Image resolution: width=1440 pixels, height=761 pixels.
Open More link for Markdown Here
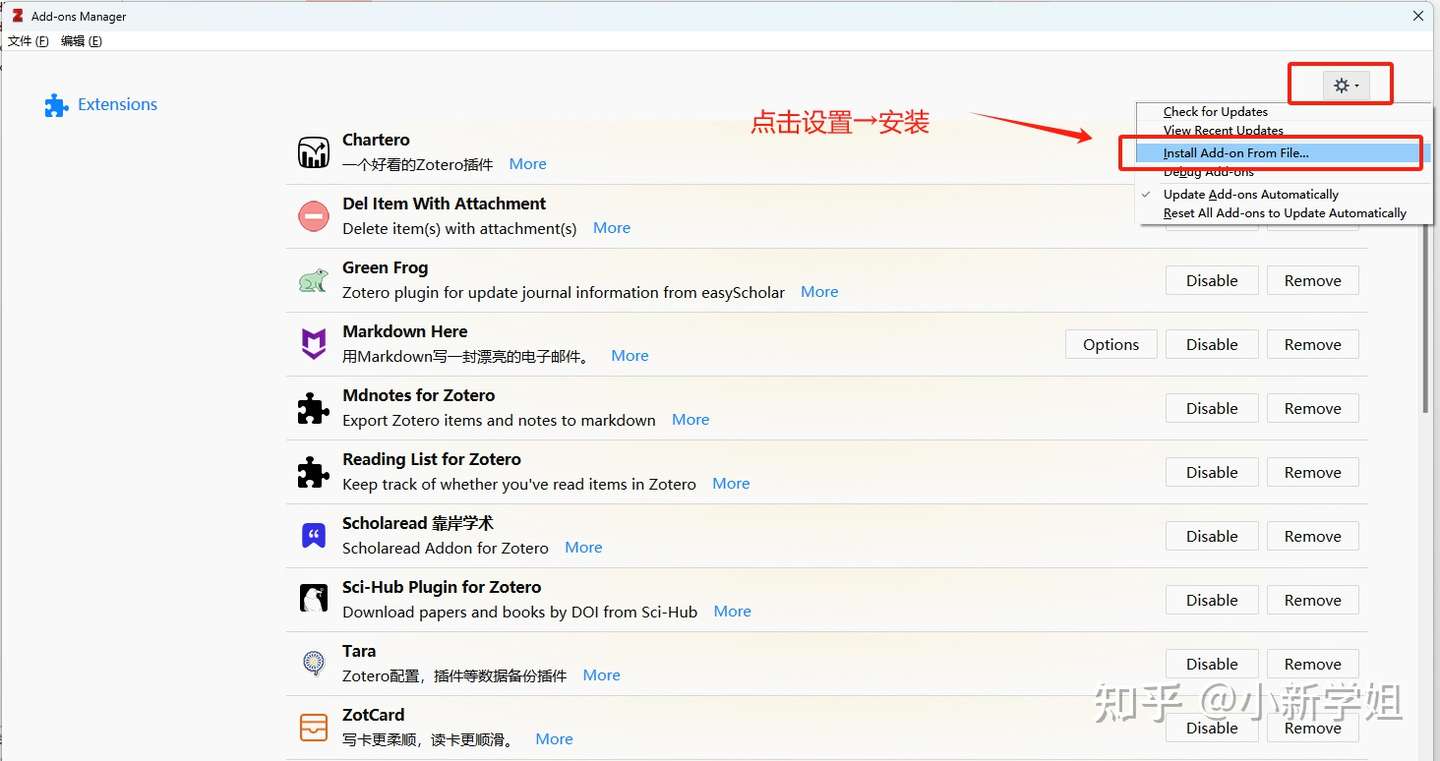coord(630,356)
